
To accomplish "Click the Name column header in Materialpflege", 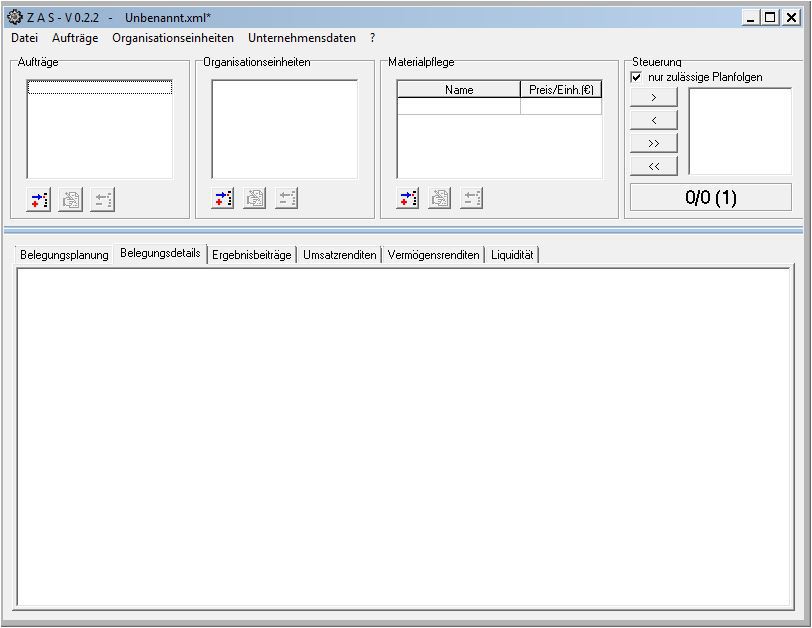I will 459,90.
